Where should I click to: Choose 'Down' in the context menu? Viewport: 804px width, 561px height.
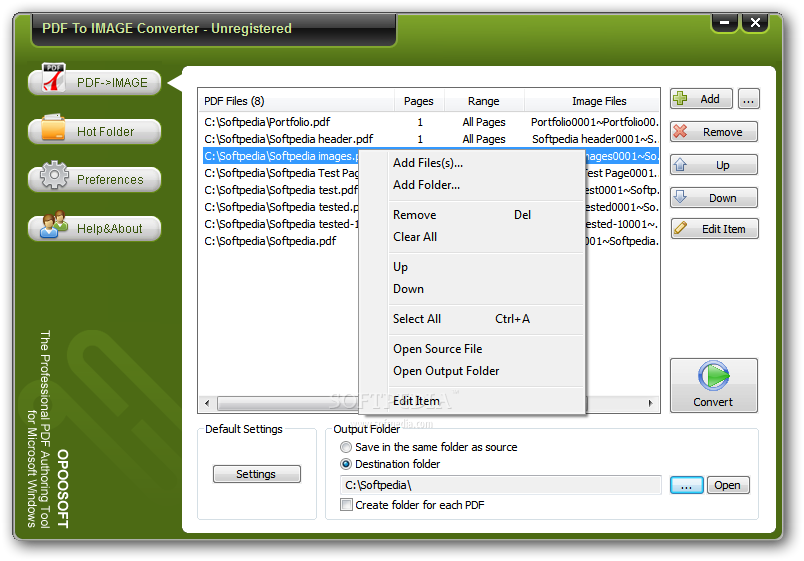point(472,289)
